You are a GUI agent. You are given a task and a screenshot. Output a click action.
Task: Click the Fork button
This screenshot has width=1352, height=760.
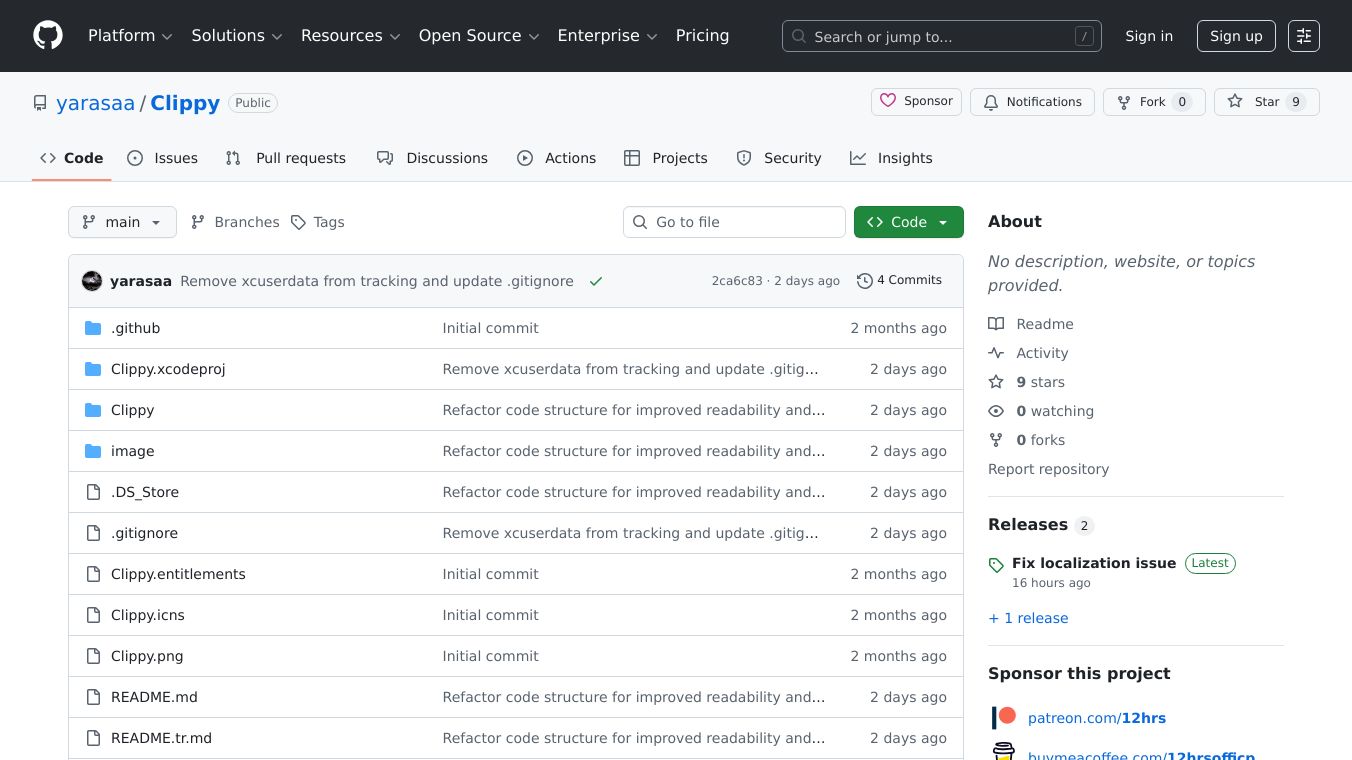pyautogui.click(x=1152, y=101)
